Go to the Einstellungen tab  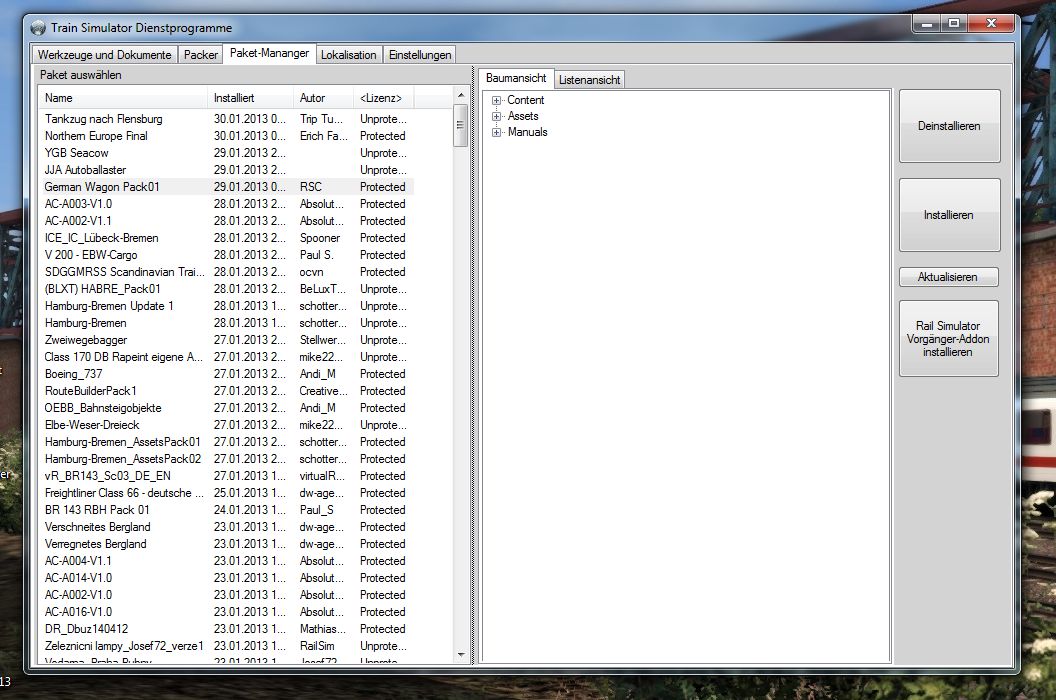pos(420,55)
